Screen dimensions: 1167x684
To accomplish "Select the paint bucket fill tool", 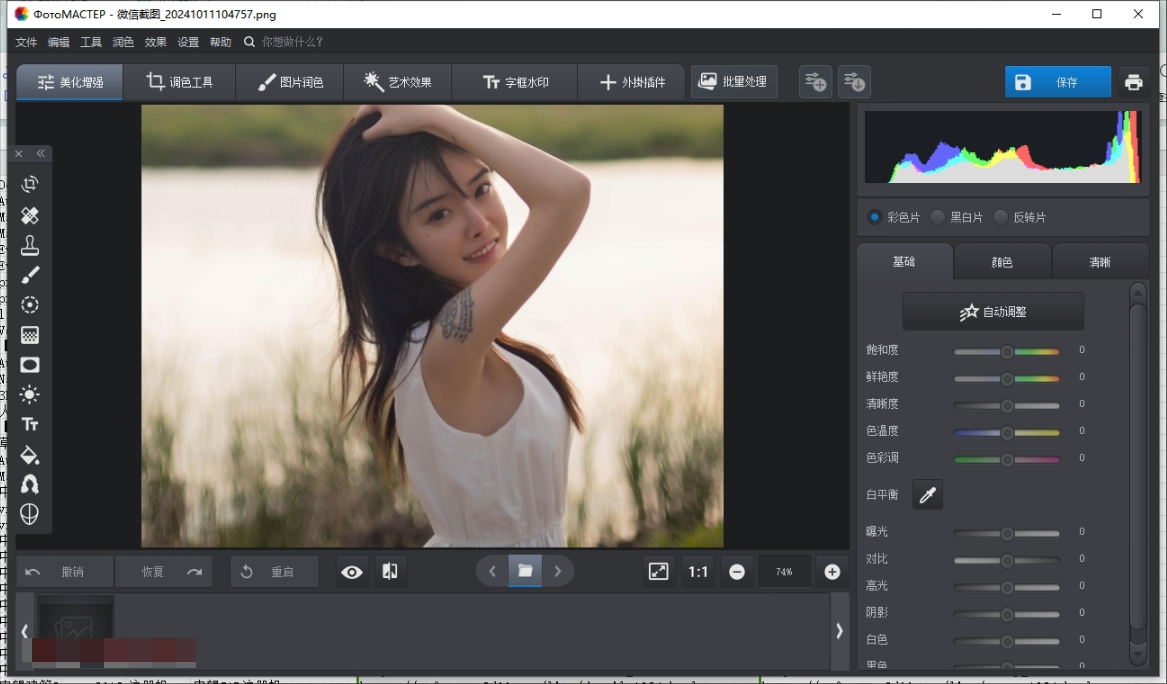I will [x=30, y=455].
